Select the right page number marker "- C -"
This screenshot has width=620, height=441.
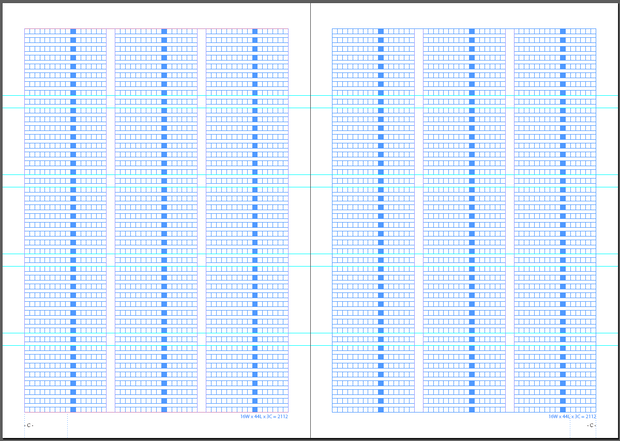(x=591, y=426)
